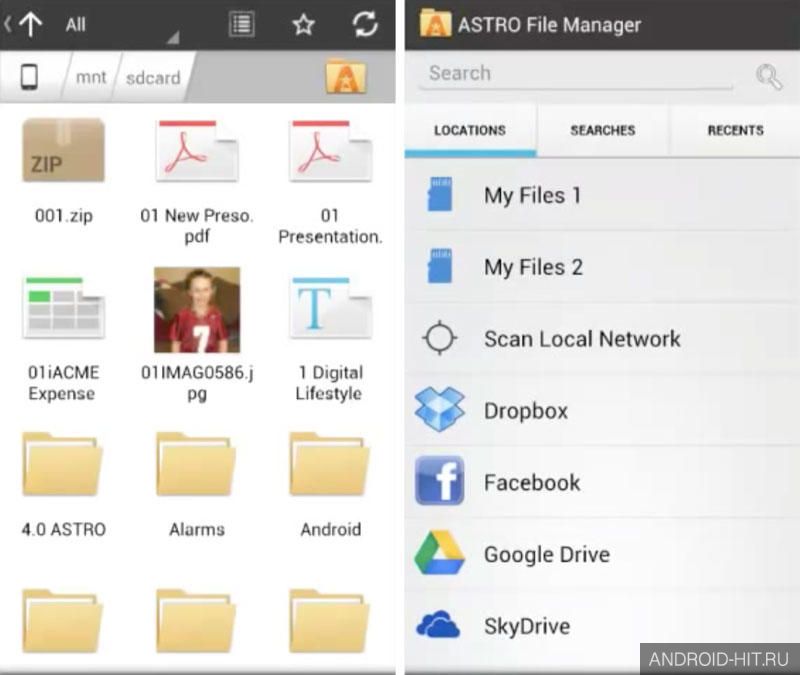
Task: Tap the ASTRO File Manager title
Action: pyautogui.click(x=549, y=24)
